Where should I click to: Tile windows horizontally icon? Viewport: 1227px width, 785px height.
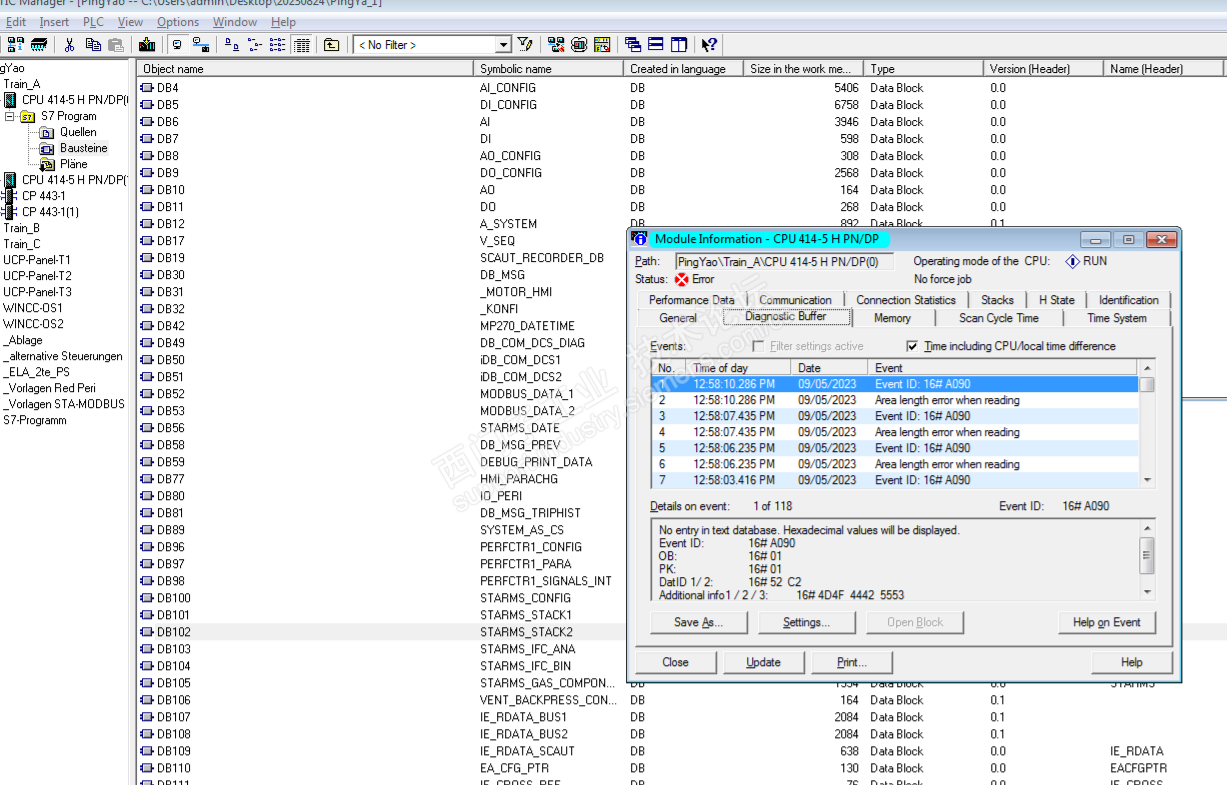pos(656,45)
